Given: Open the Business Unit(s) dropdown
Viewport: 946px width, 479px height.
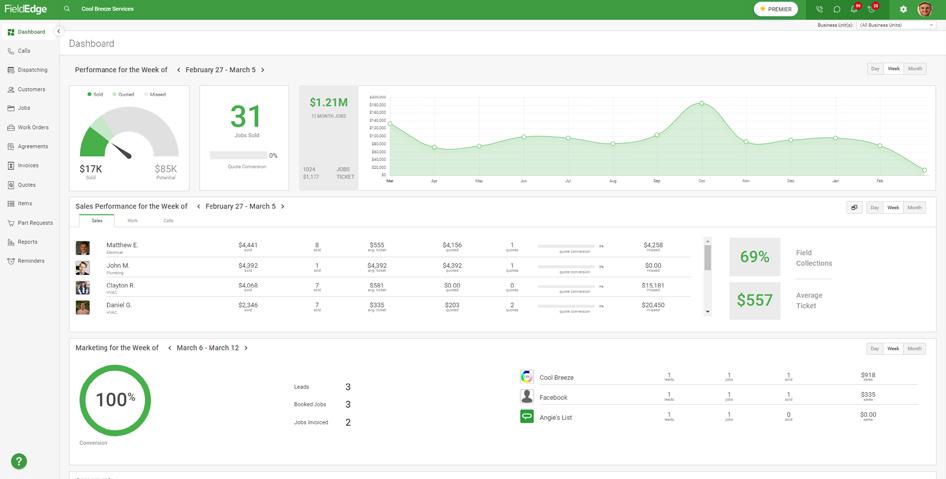Looking at the screenshot, I should [x=896, y=25].
